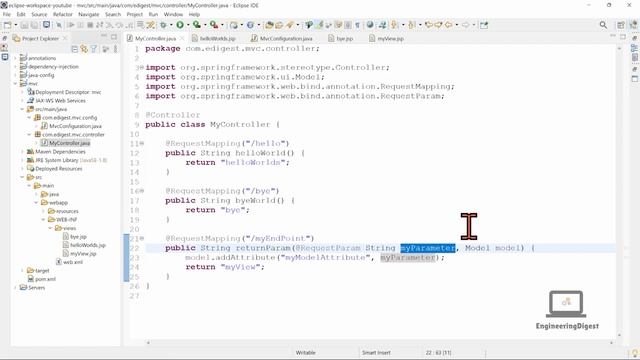Click the Writable status bar field

click(x=305, y=353)
